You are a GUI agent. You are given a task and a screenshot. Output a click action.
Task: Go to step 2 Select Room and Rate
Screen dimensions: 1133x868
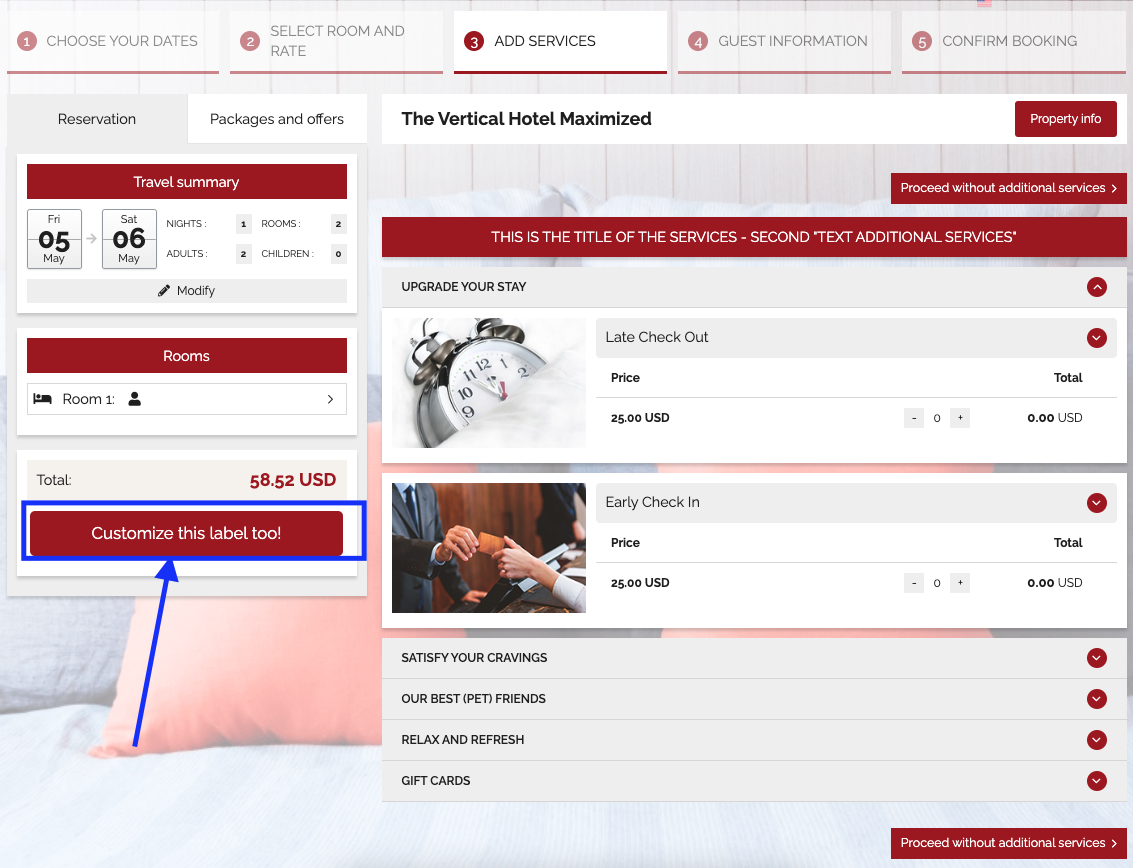[336, 41]
